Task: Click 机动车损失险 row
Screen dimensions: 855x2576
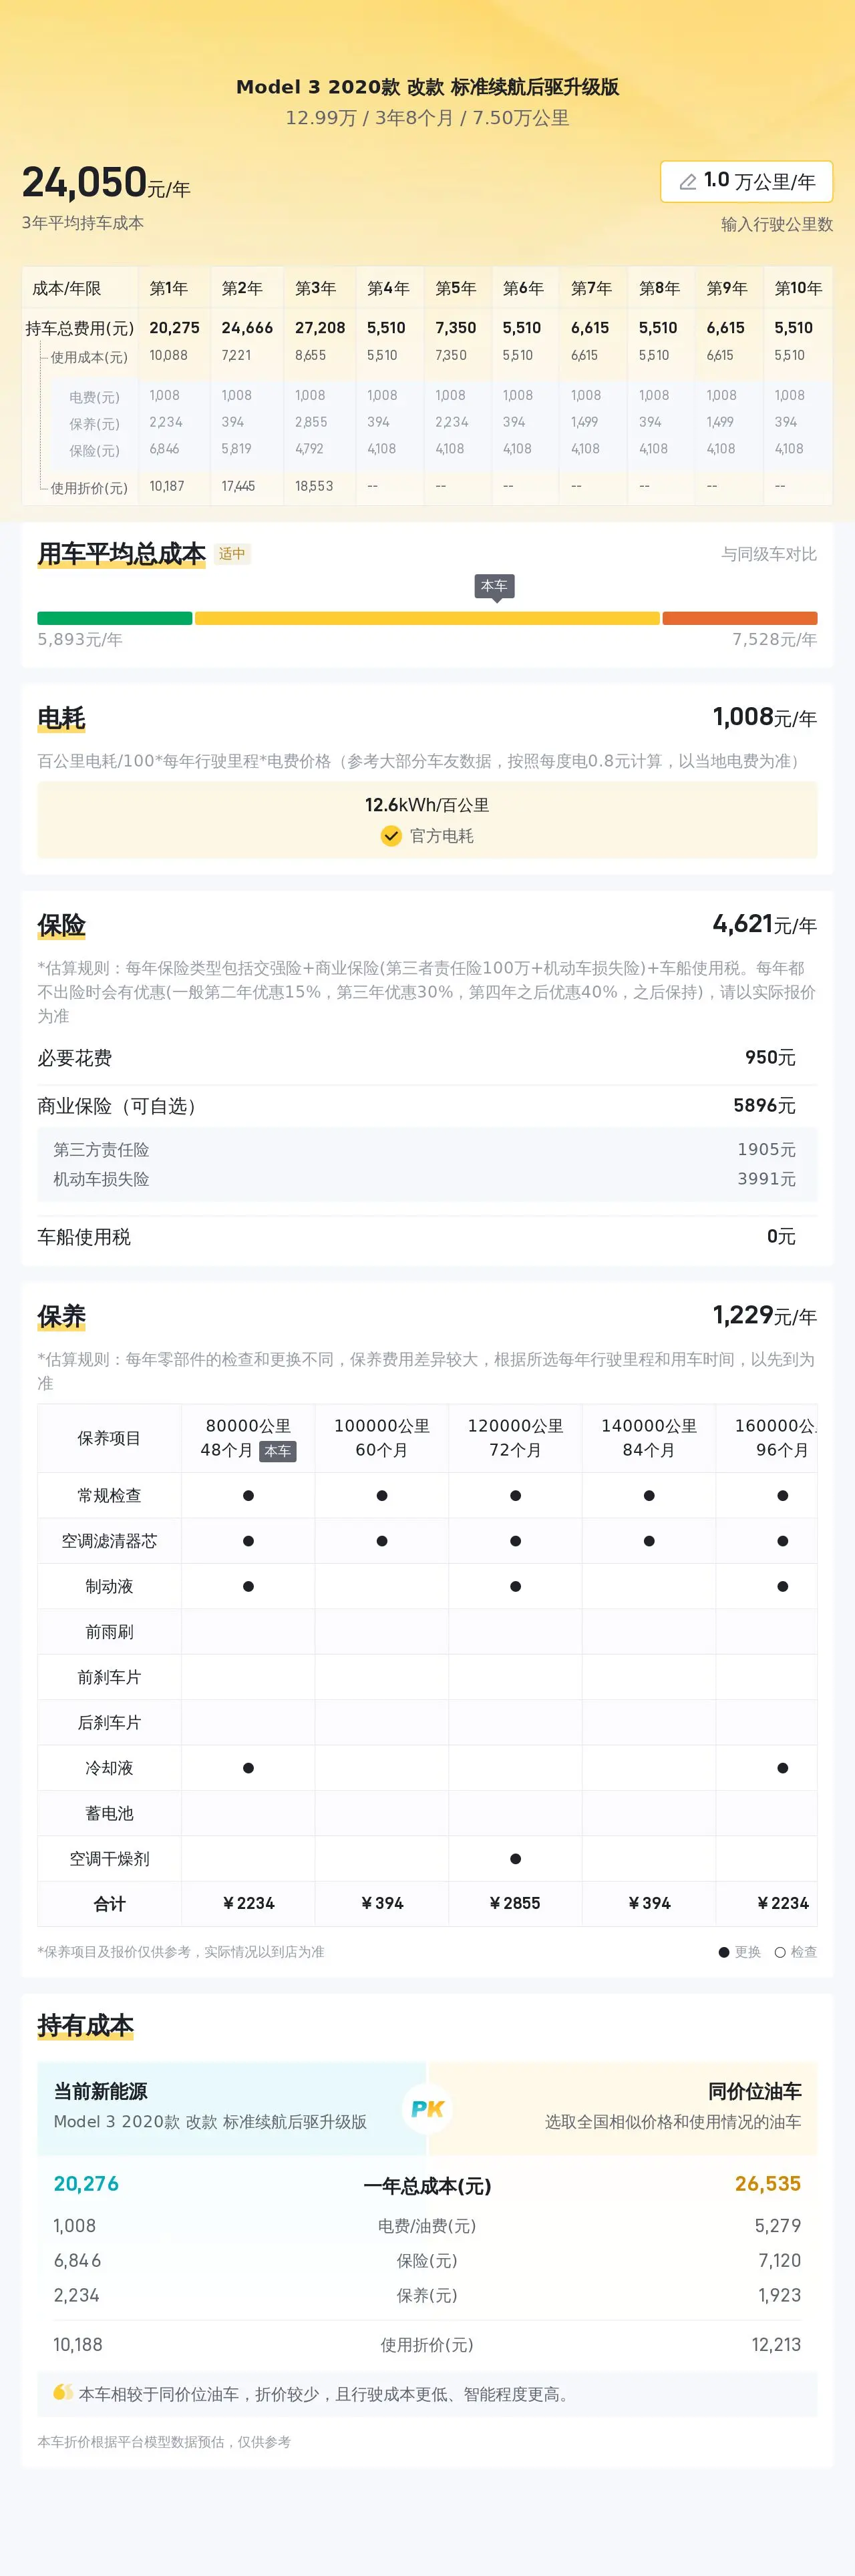Action: tap(427, 1179)
